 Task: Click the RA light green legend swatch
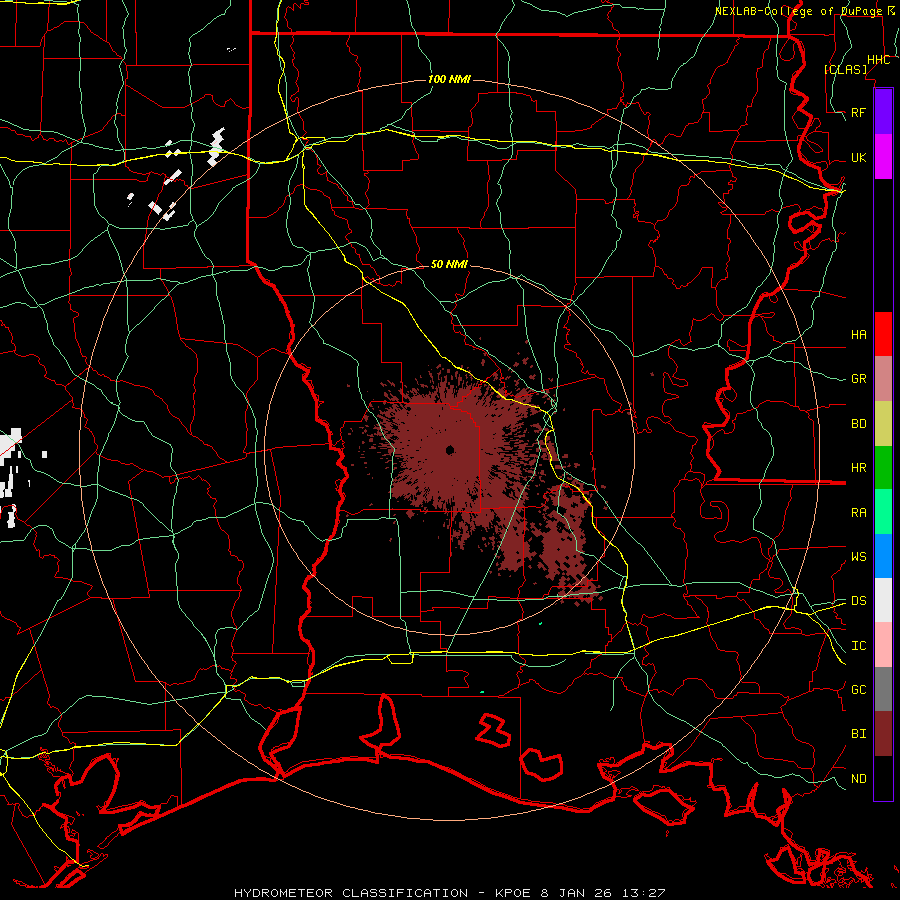tap(883, 512)
